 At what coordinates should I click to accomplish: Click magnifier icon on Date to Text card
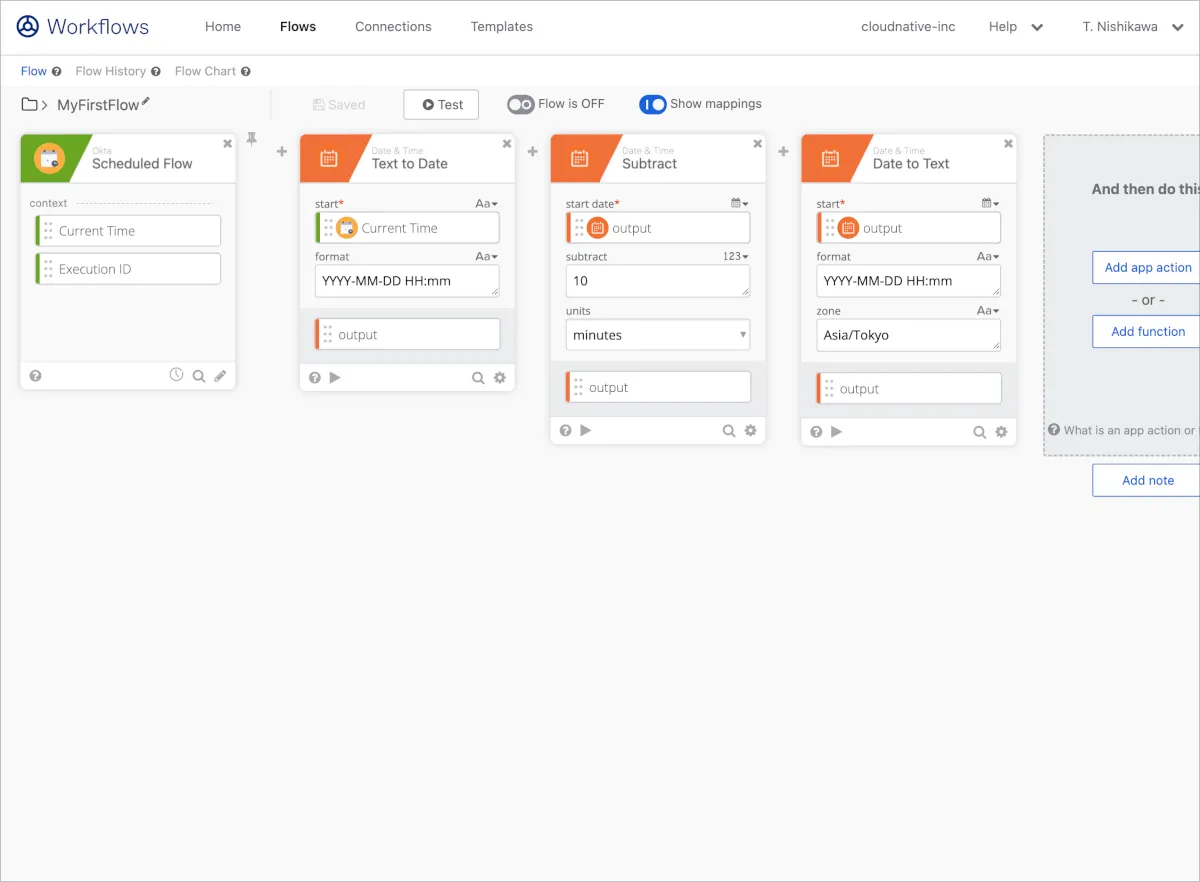click(980, 433)
